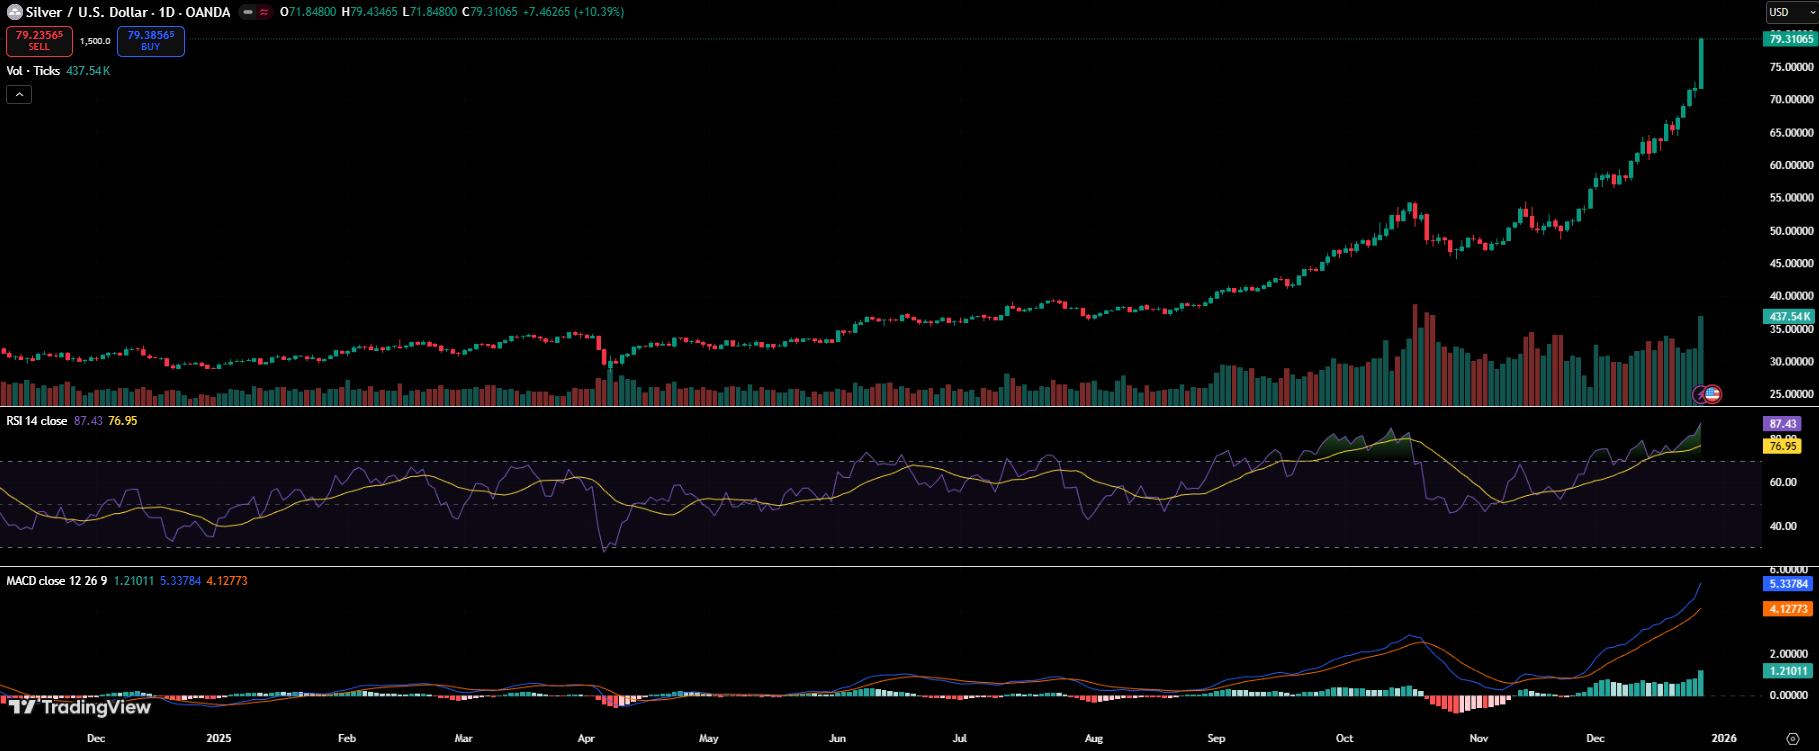This screenshot has height=751, width=1819.
Task: Click the purple lightning event icon
Action: 1699,394
